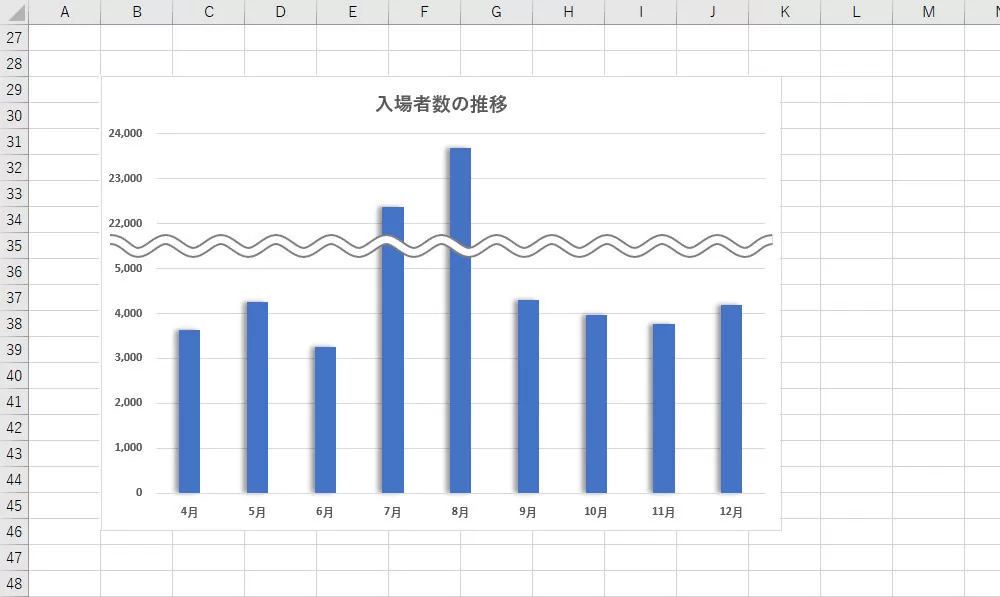The height and width of the screenshot is (597, 1000).
Task: Click cell M47
Action: point(929,557)
